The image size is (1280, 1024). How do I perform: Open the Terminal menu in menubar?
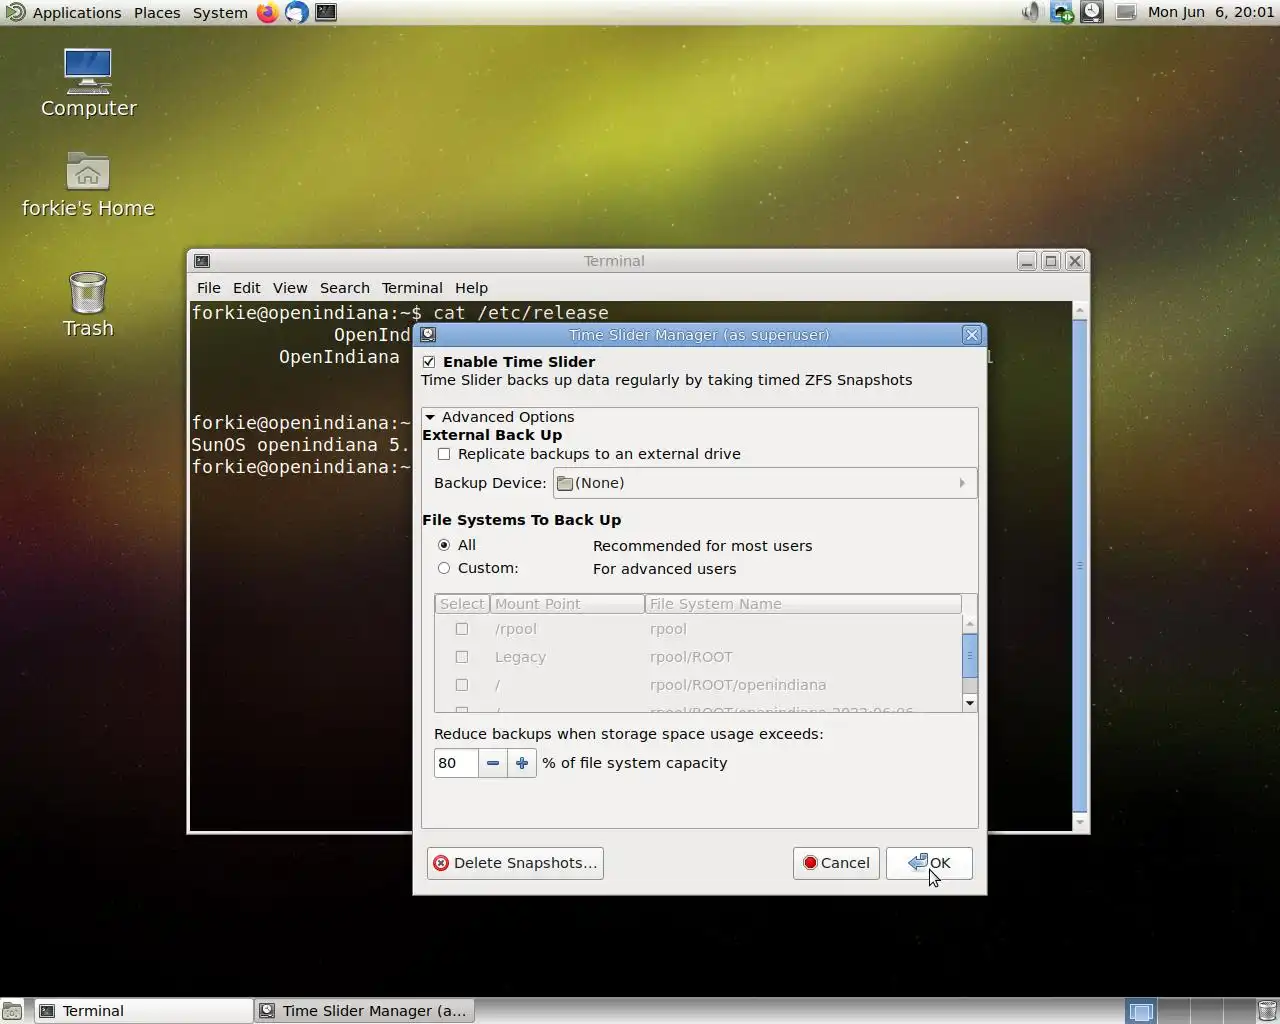[412, 288]
